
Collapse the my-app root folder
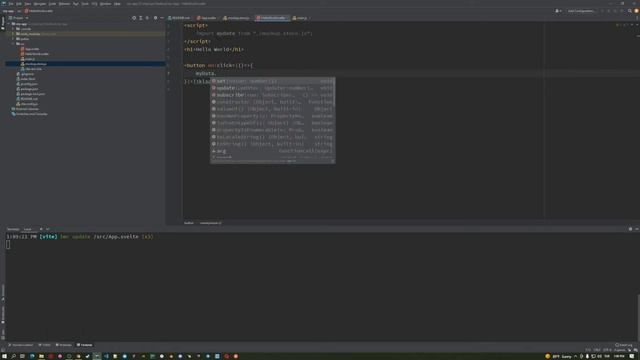click(x=9, y=24)
